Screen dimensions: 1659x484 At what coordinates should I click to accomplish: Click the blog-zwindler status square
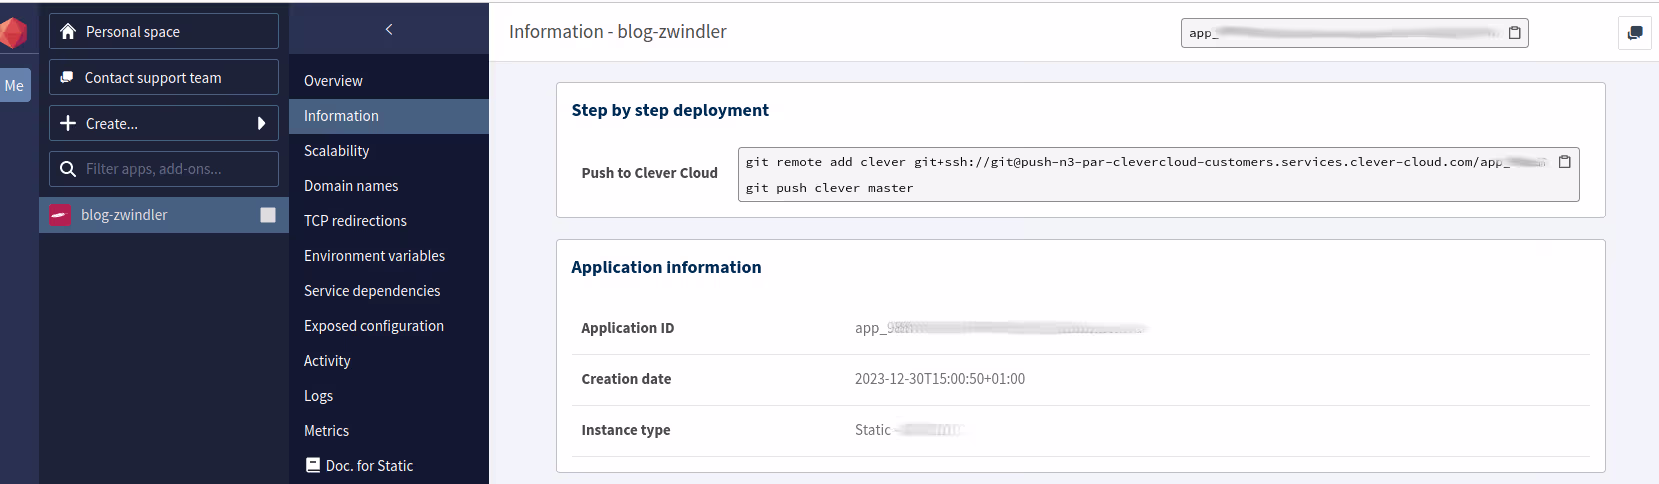tap(268, 215)
